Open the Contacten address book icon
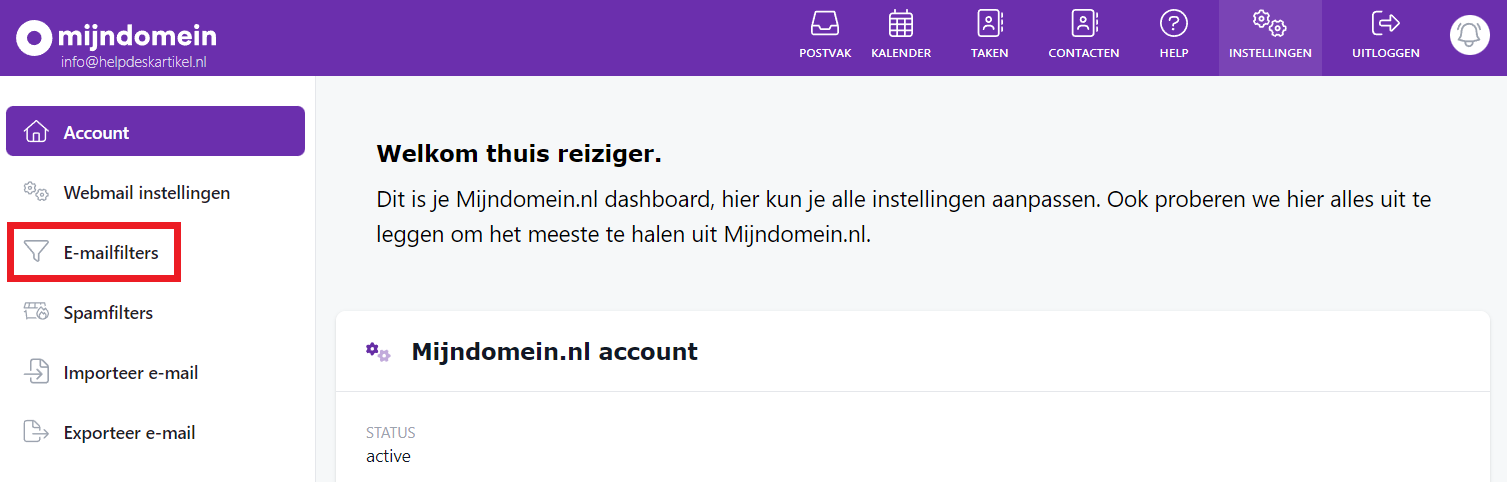This screenshot has height=482, width=1507. coord(1083,24)
